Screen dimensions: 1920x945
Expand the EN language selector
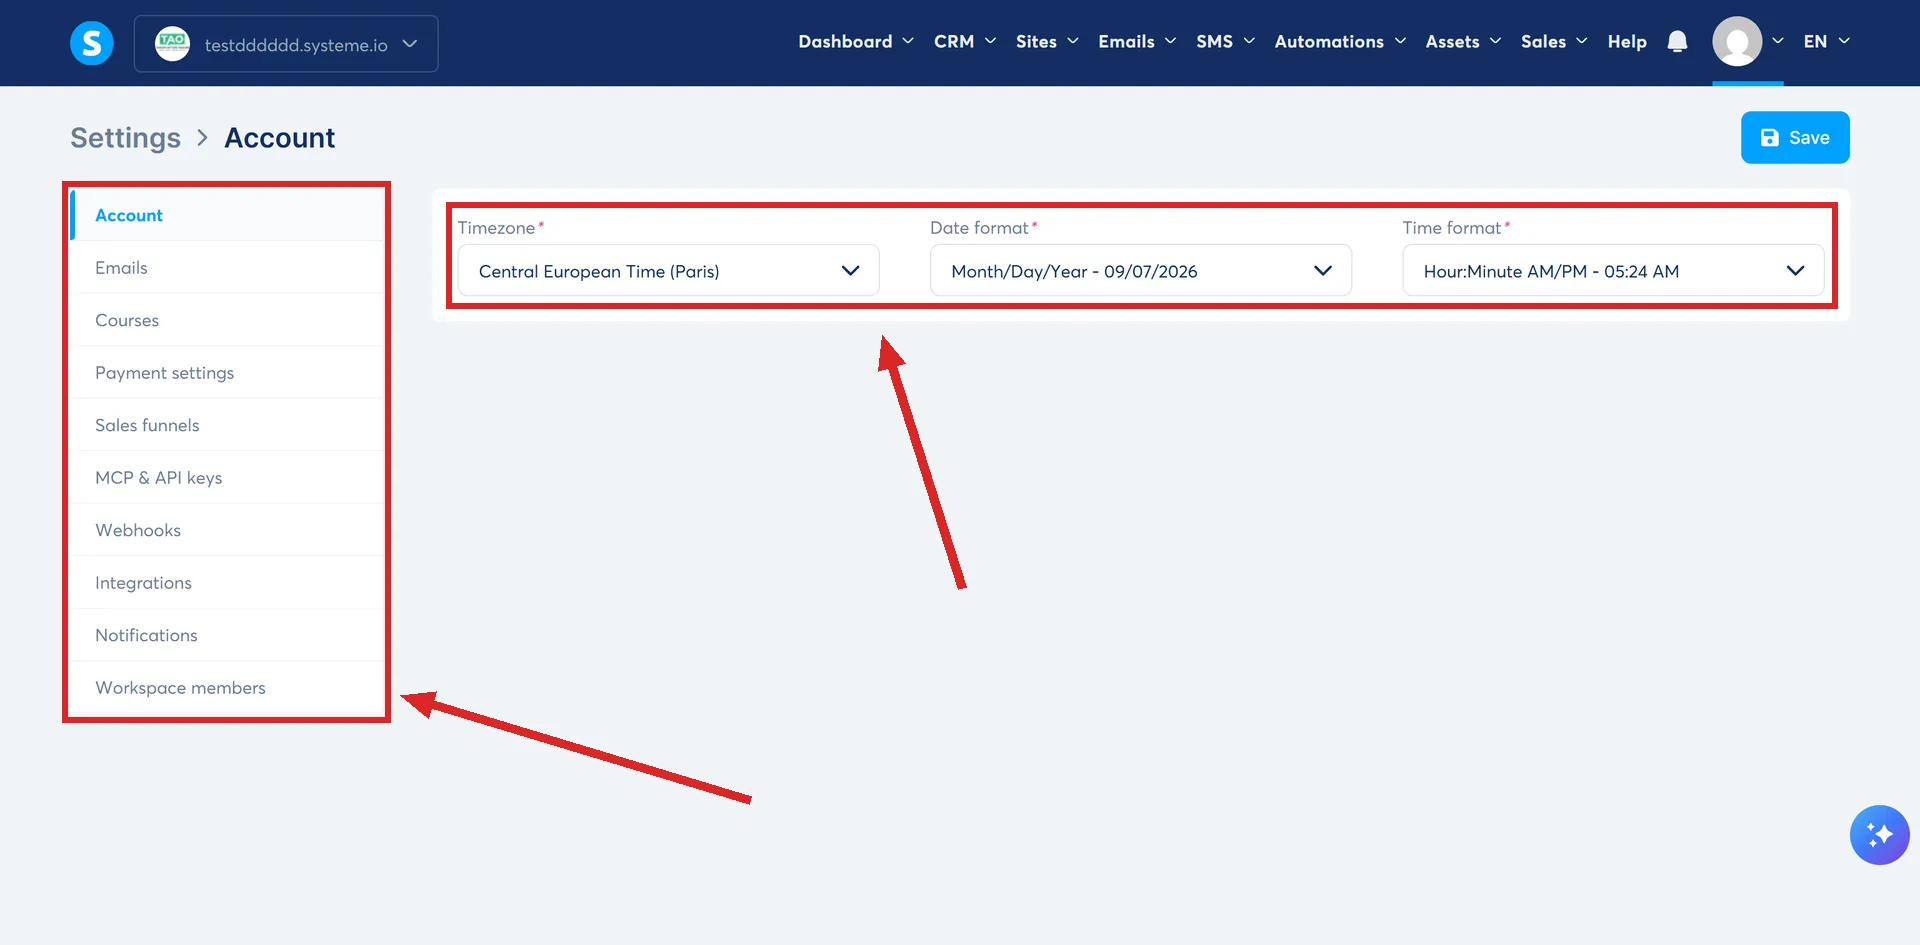tap(1826, 42)
